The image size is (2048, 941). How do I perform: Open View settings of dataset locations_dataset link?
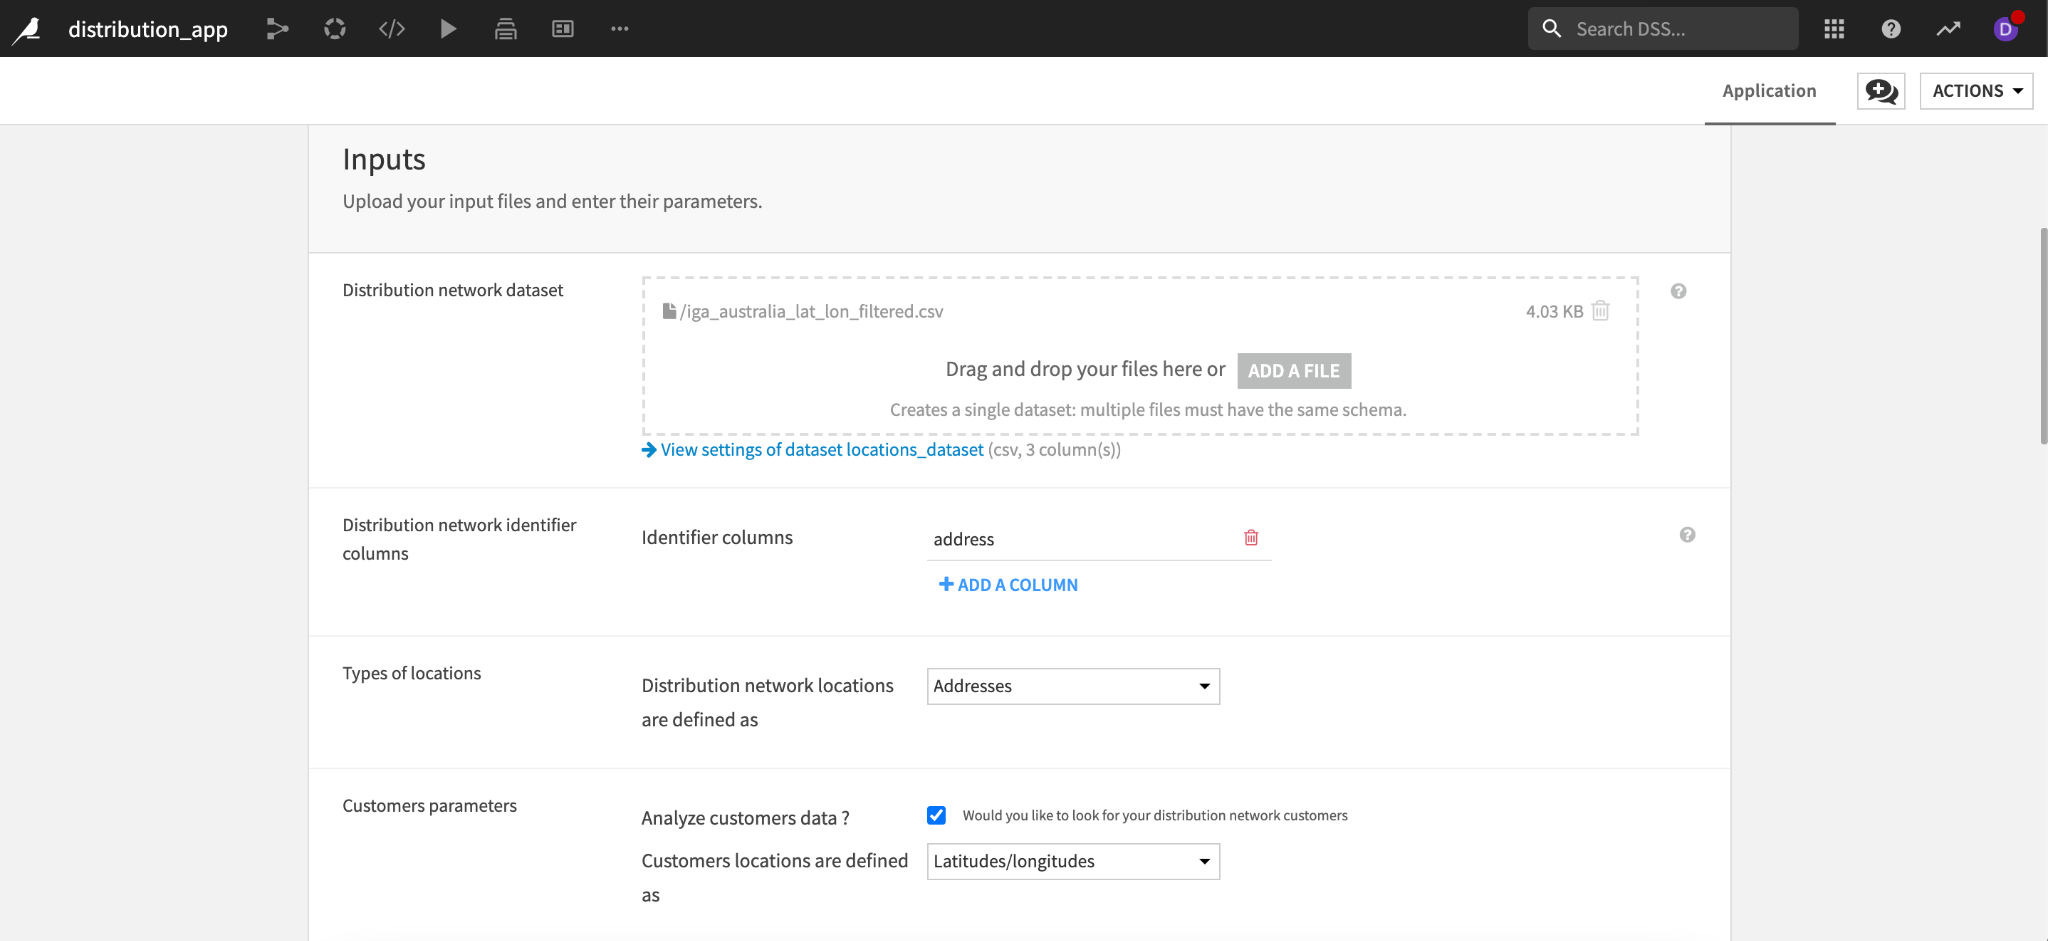pos(821,450)
